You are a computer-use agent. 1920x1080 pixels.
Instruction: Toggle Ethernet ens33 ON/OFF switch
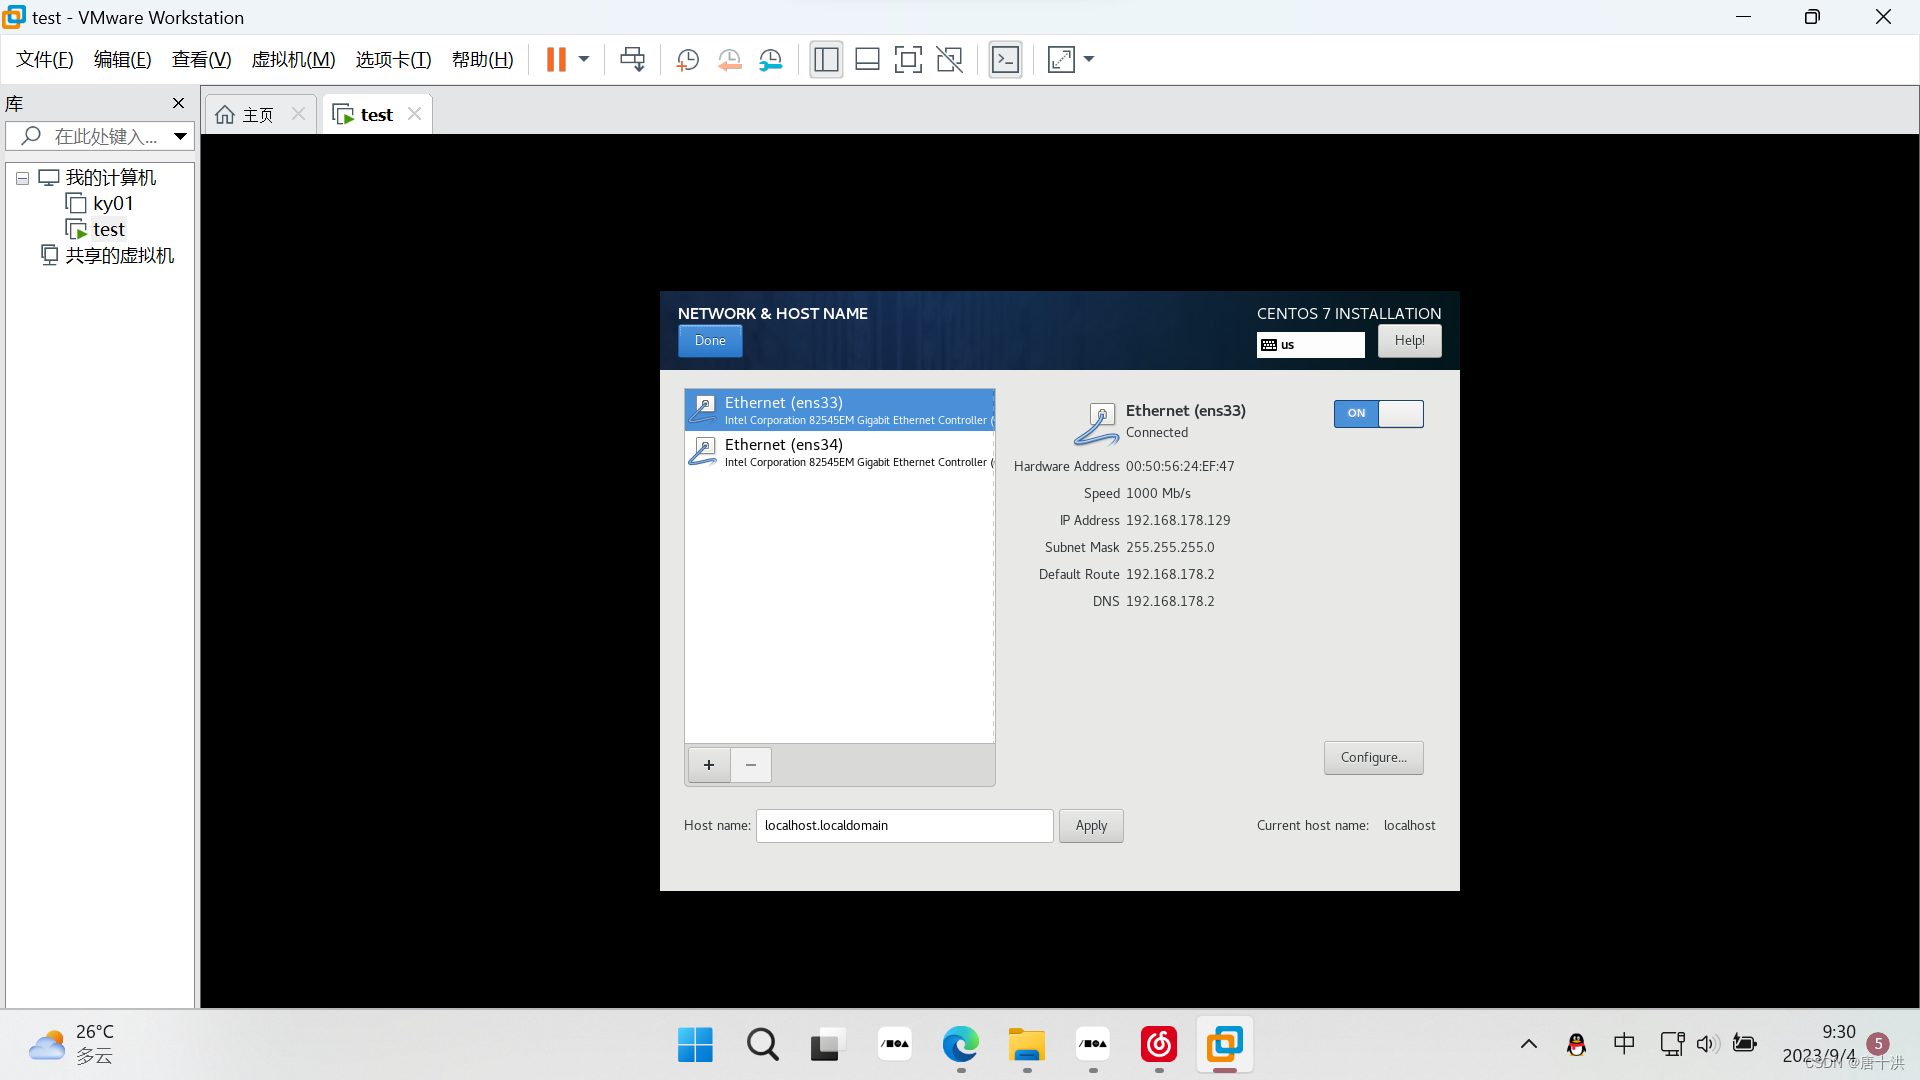[x=1378, y=413]
